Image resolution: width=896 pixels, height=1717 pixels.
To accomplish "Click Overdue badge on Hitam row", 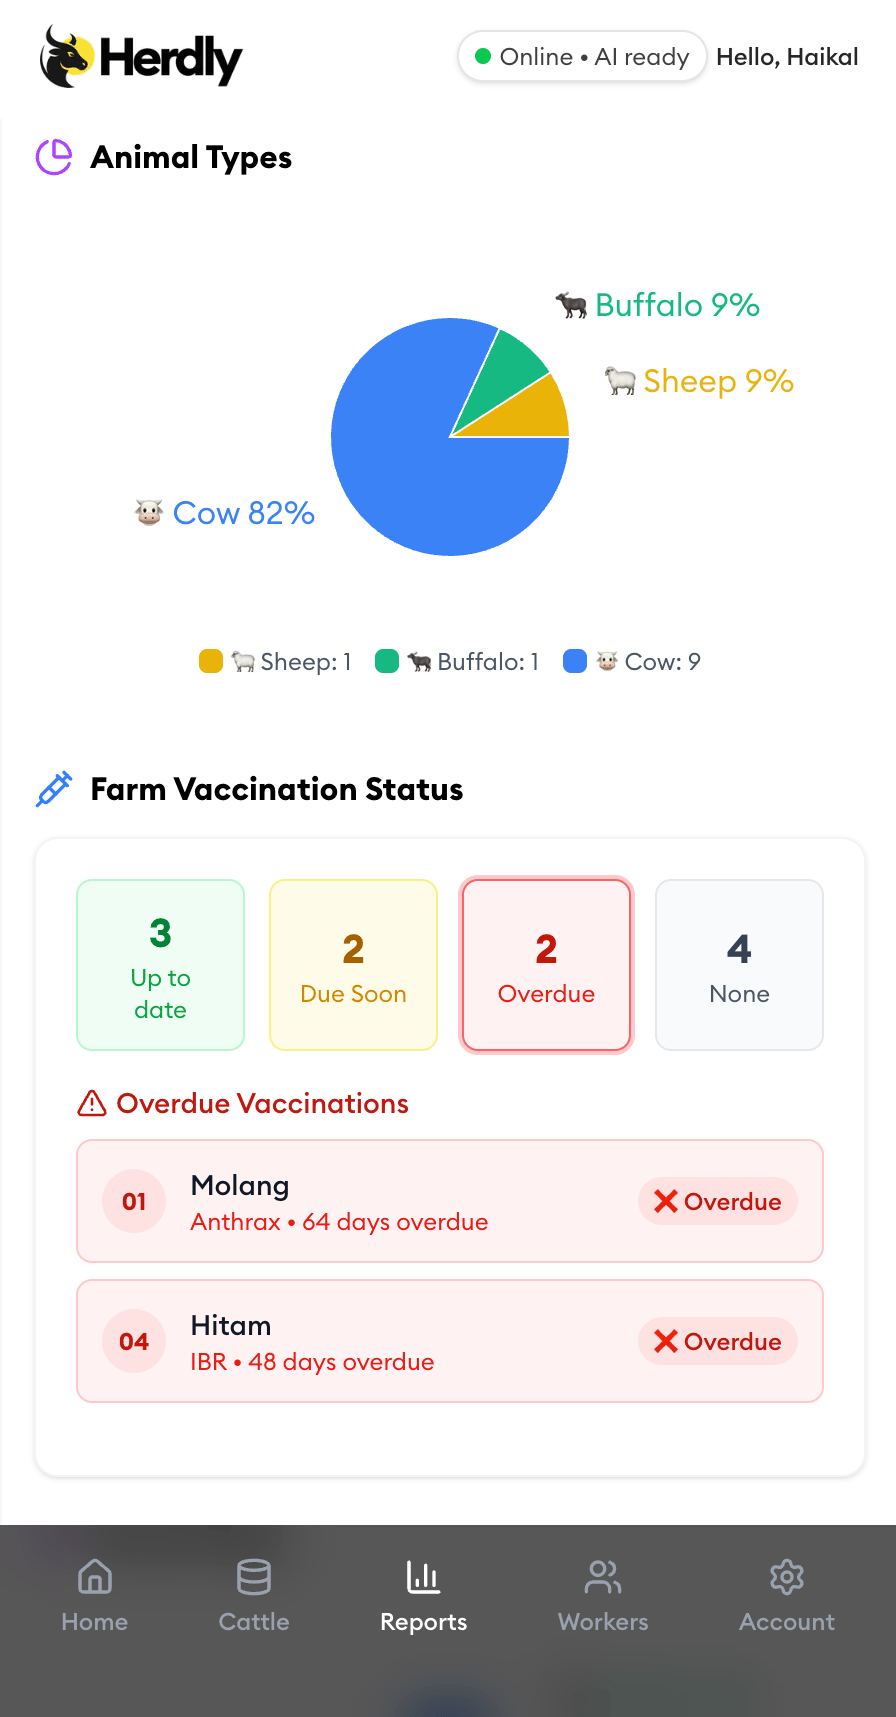I will (x=718, y=1341).
